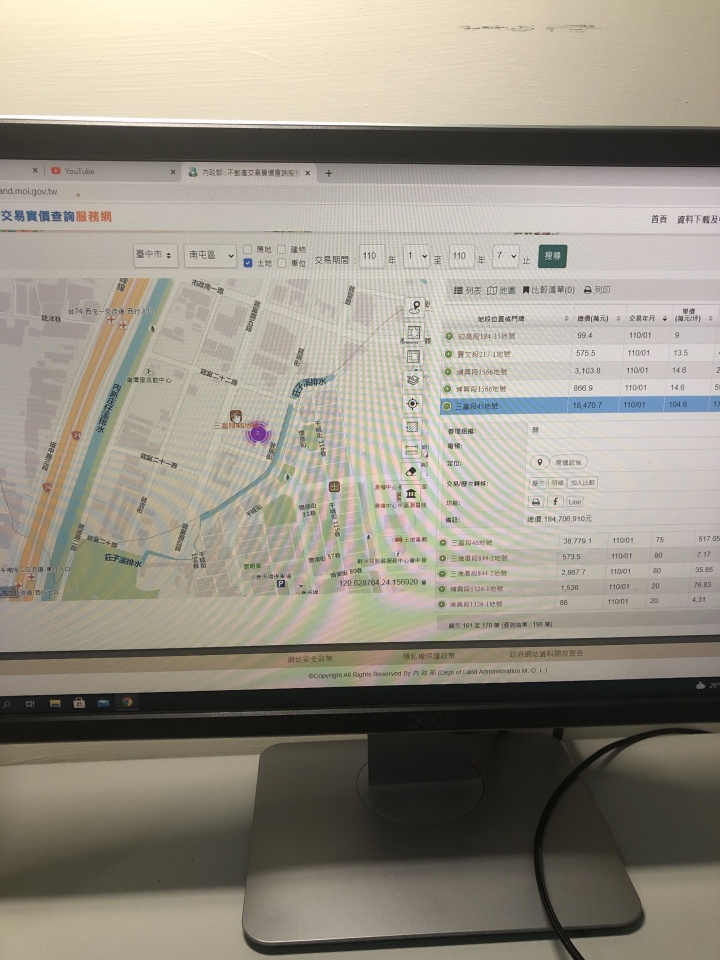Click the 加入比較 add-to-compare button

tap(582, 482)
